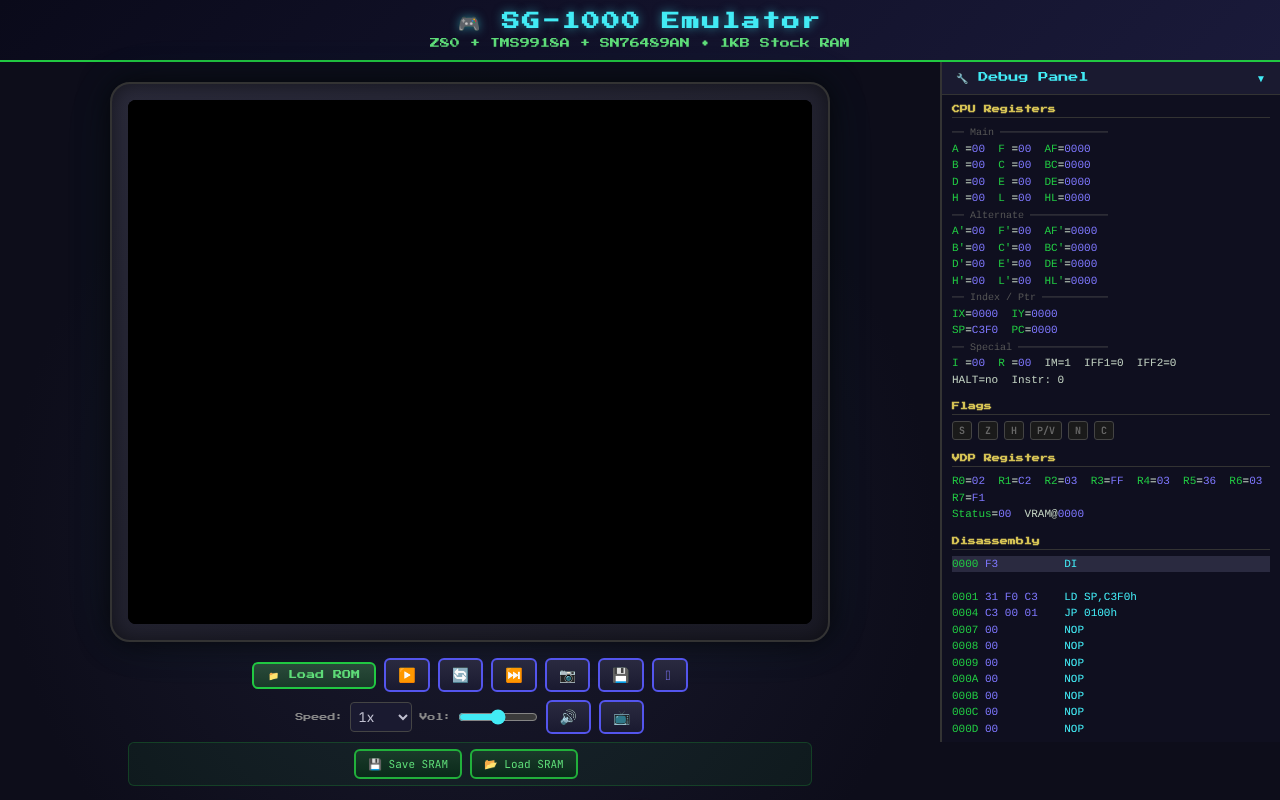1280x800 pixels.
Task: Select disassembly line LD SP,C3F0h
Action: click(x=1111, y=597)
